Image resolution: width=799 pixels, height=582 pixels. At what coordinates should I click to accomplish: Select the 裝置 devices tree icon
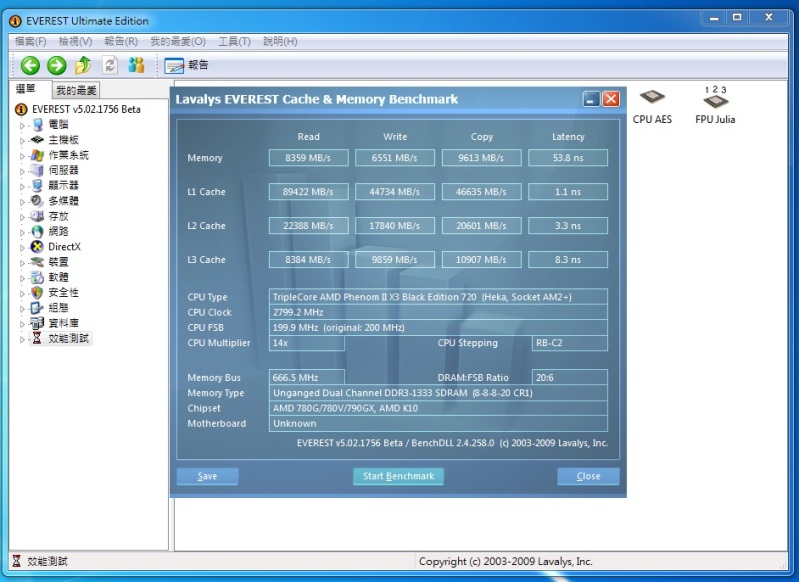(37, 262)
